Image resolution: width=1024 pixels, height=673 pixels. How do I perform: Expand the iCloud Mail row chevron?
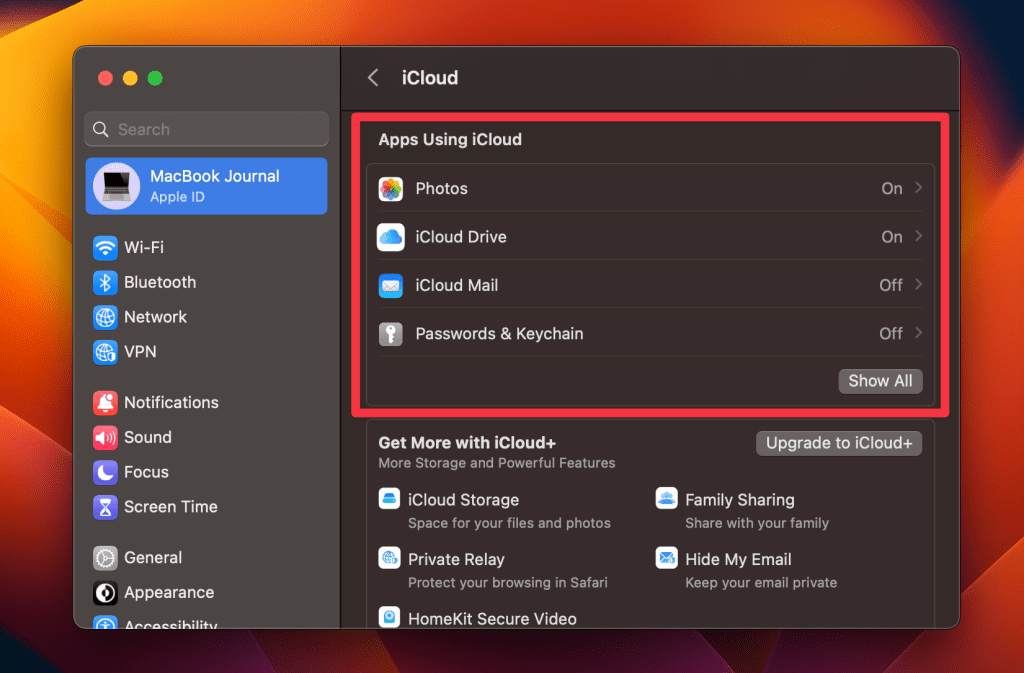[x=918, y=285]
